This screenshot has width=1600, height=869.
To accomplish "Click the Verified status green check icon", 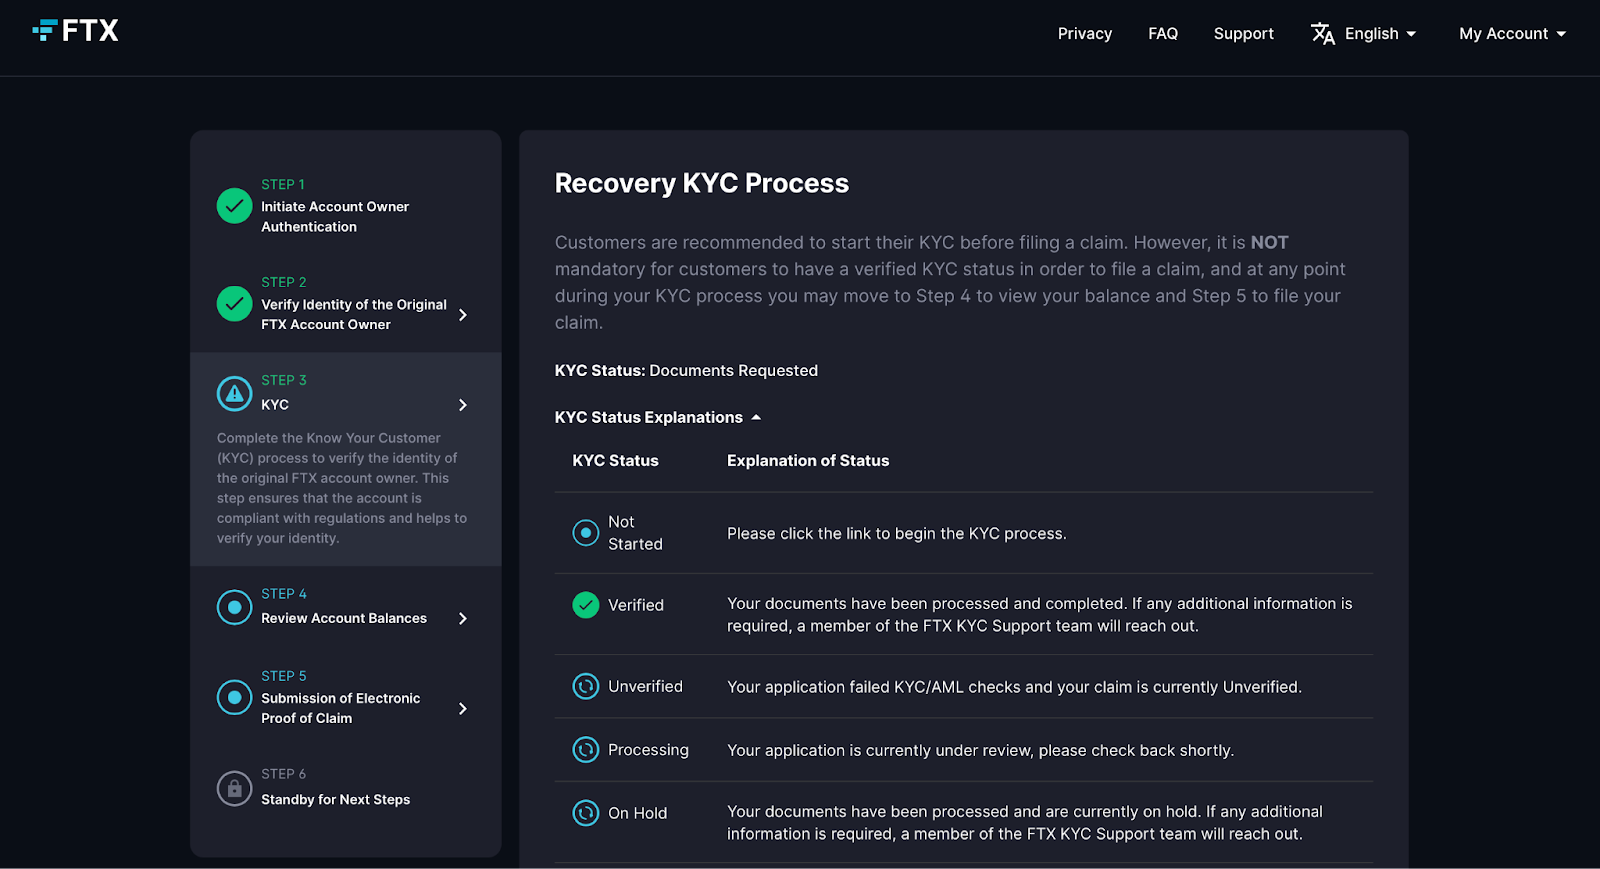I will [x=586, y=605].
